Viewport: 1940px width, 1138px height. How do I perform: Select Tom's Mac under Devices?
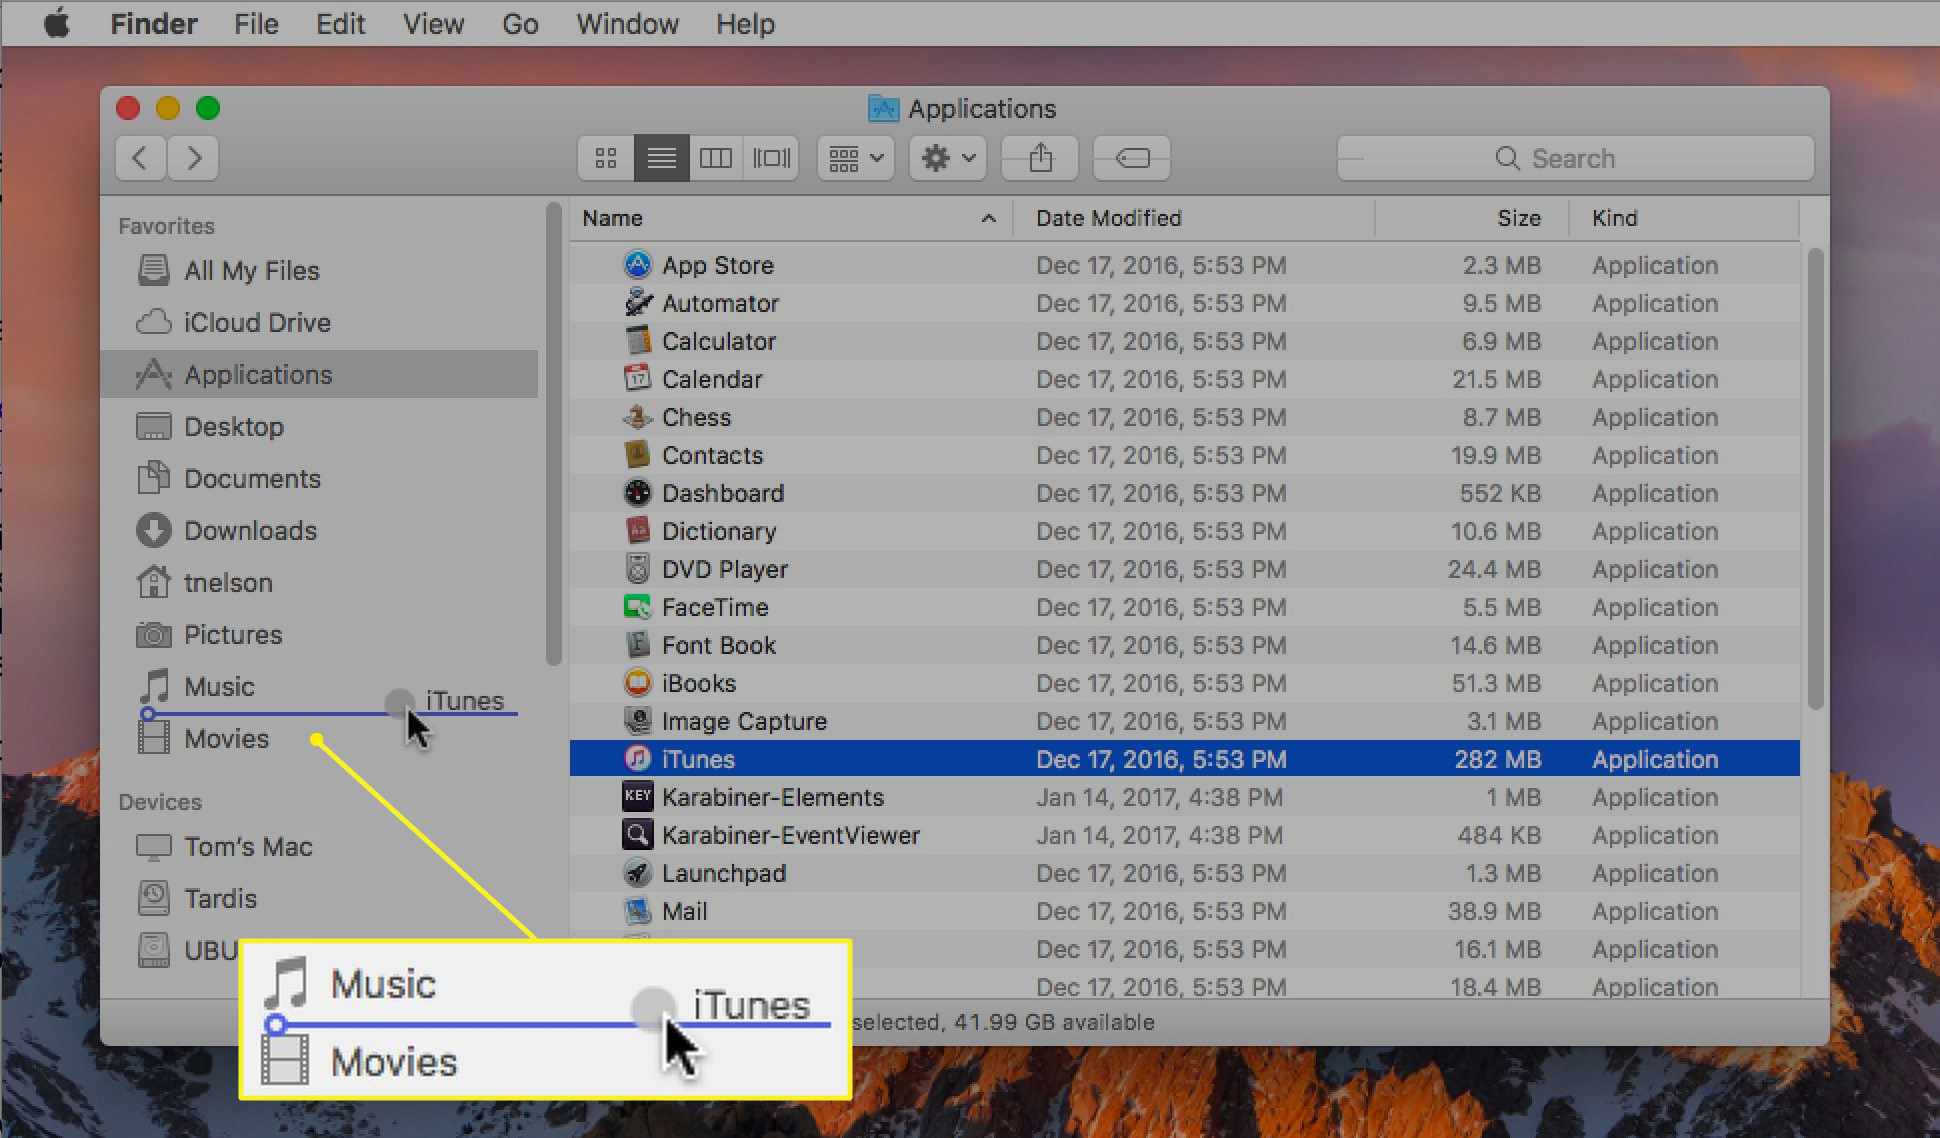[320, 847]
